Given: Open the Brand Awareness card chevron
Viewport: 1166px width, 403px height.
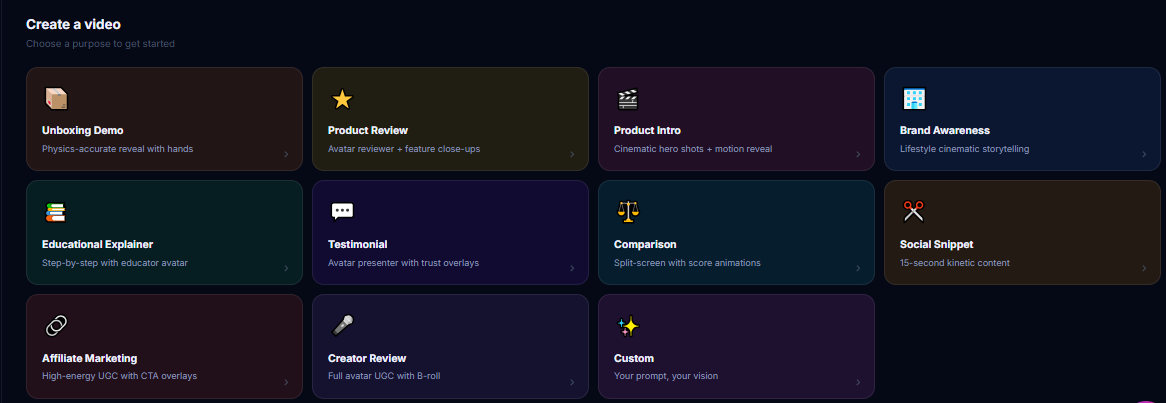Looking at the screenshot, I should tap(1144, 155).
